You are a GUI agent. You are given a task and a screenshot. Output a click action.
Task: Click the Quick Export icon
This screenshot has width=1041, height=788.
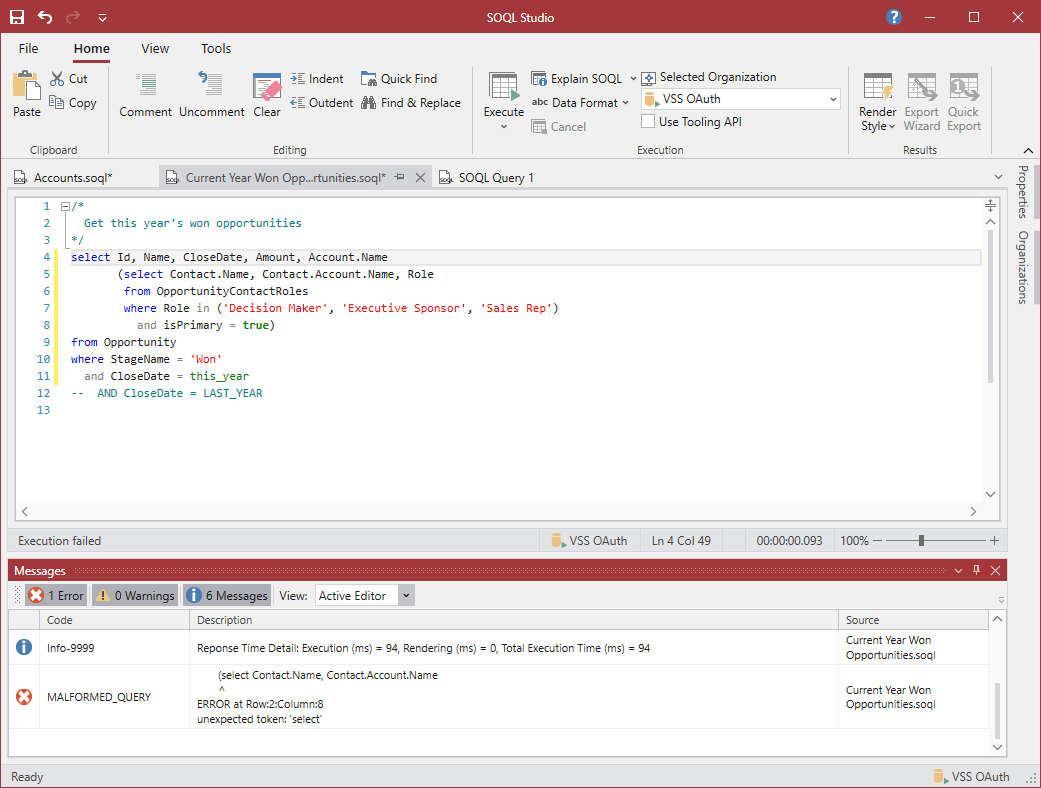click(962, 97)
